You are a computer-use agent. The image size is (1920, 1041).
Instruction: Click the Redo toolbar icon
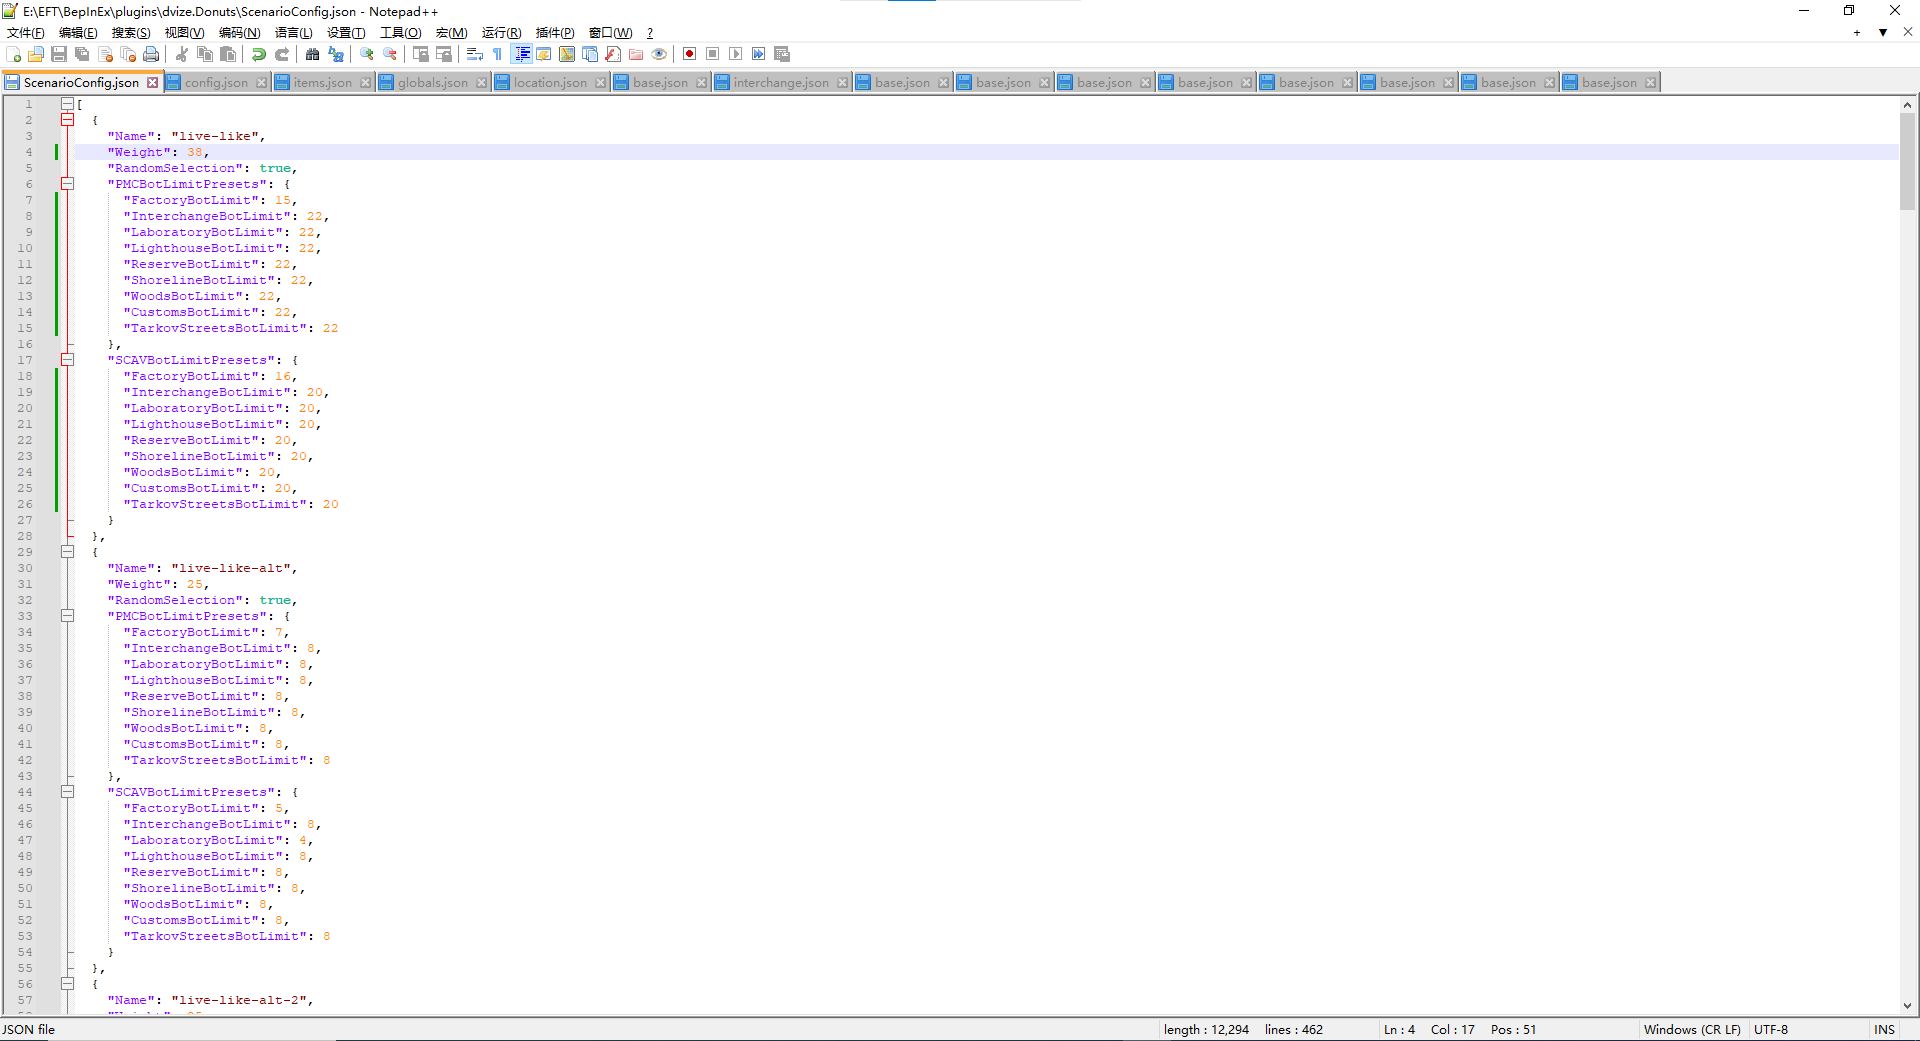click(282, 54)
